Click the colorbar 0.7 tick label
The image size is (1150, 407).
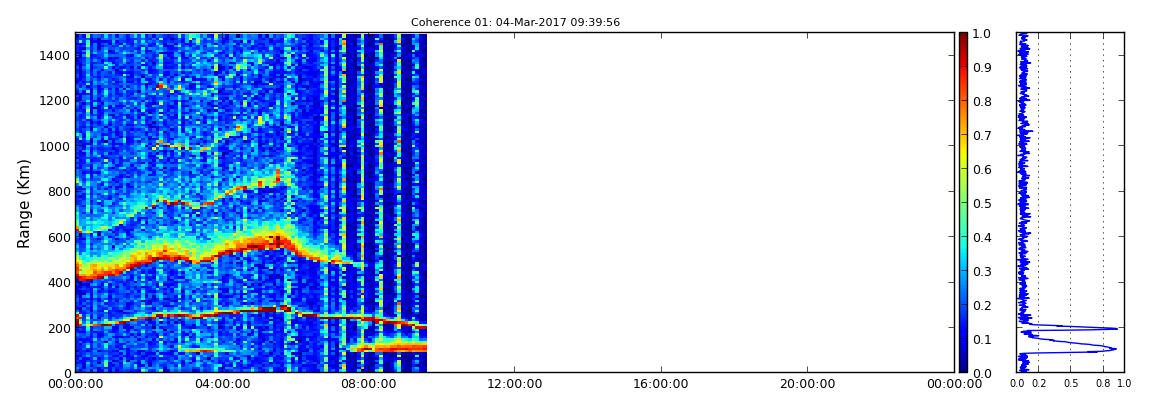point(981,136)
